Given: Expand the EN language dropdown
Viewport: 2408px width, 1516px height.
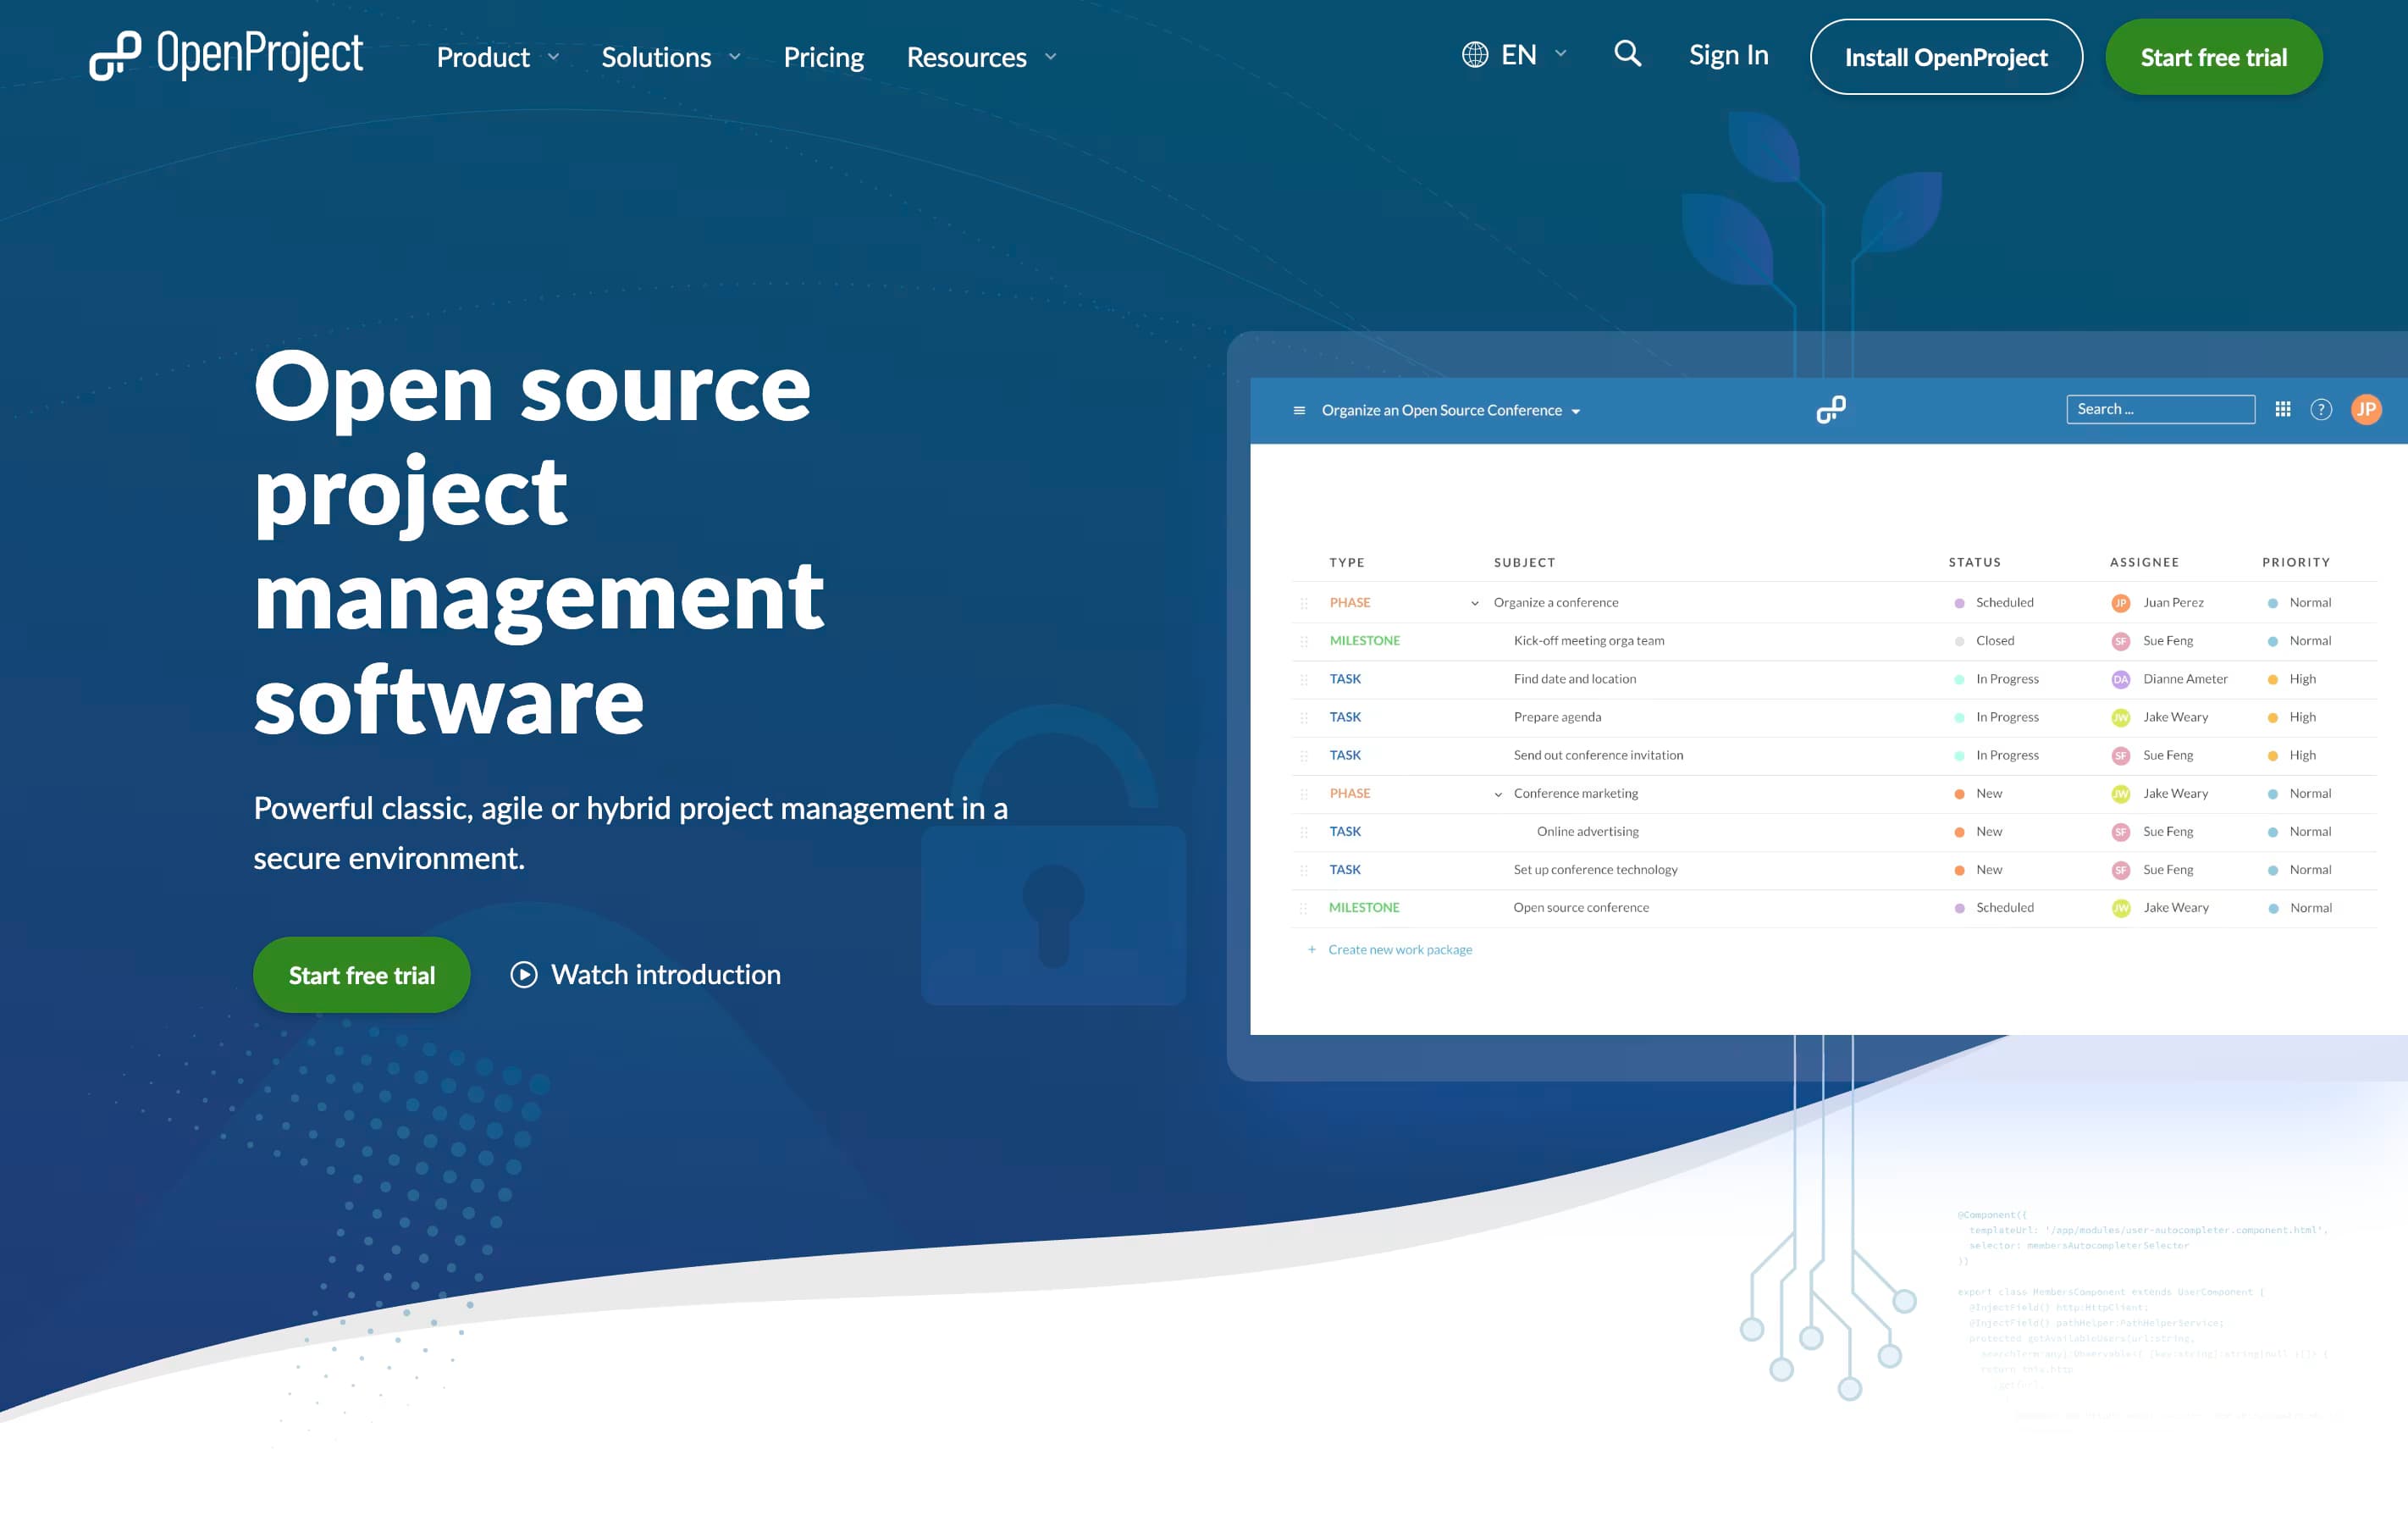Looking at the screenshot, I should tap(1513, 55).
